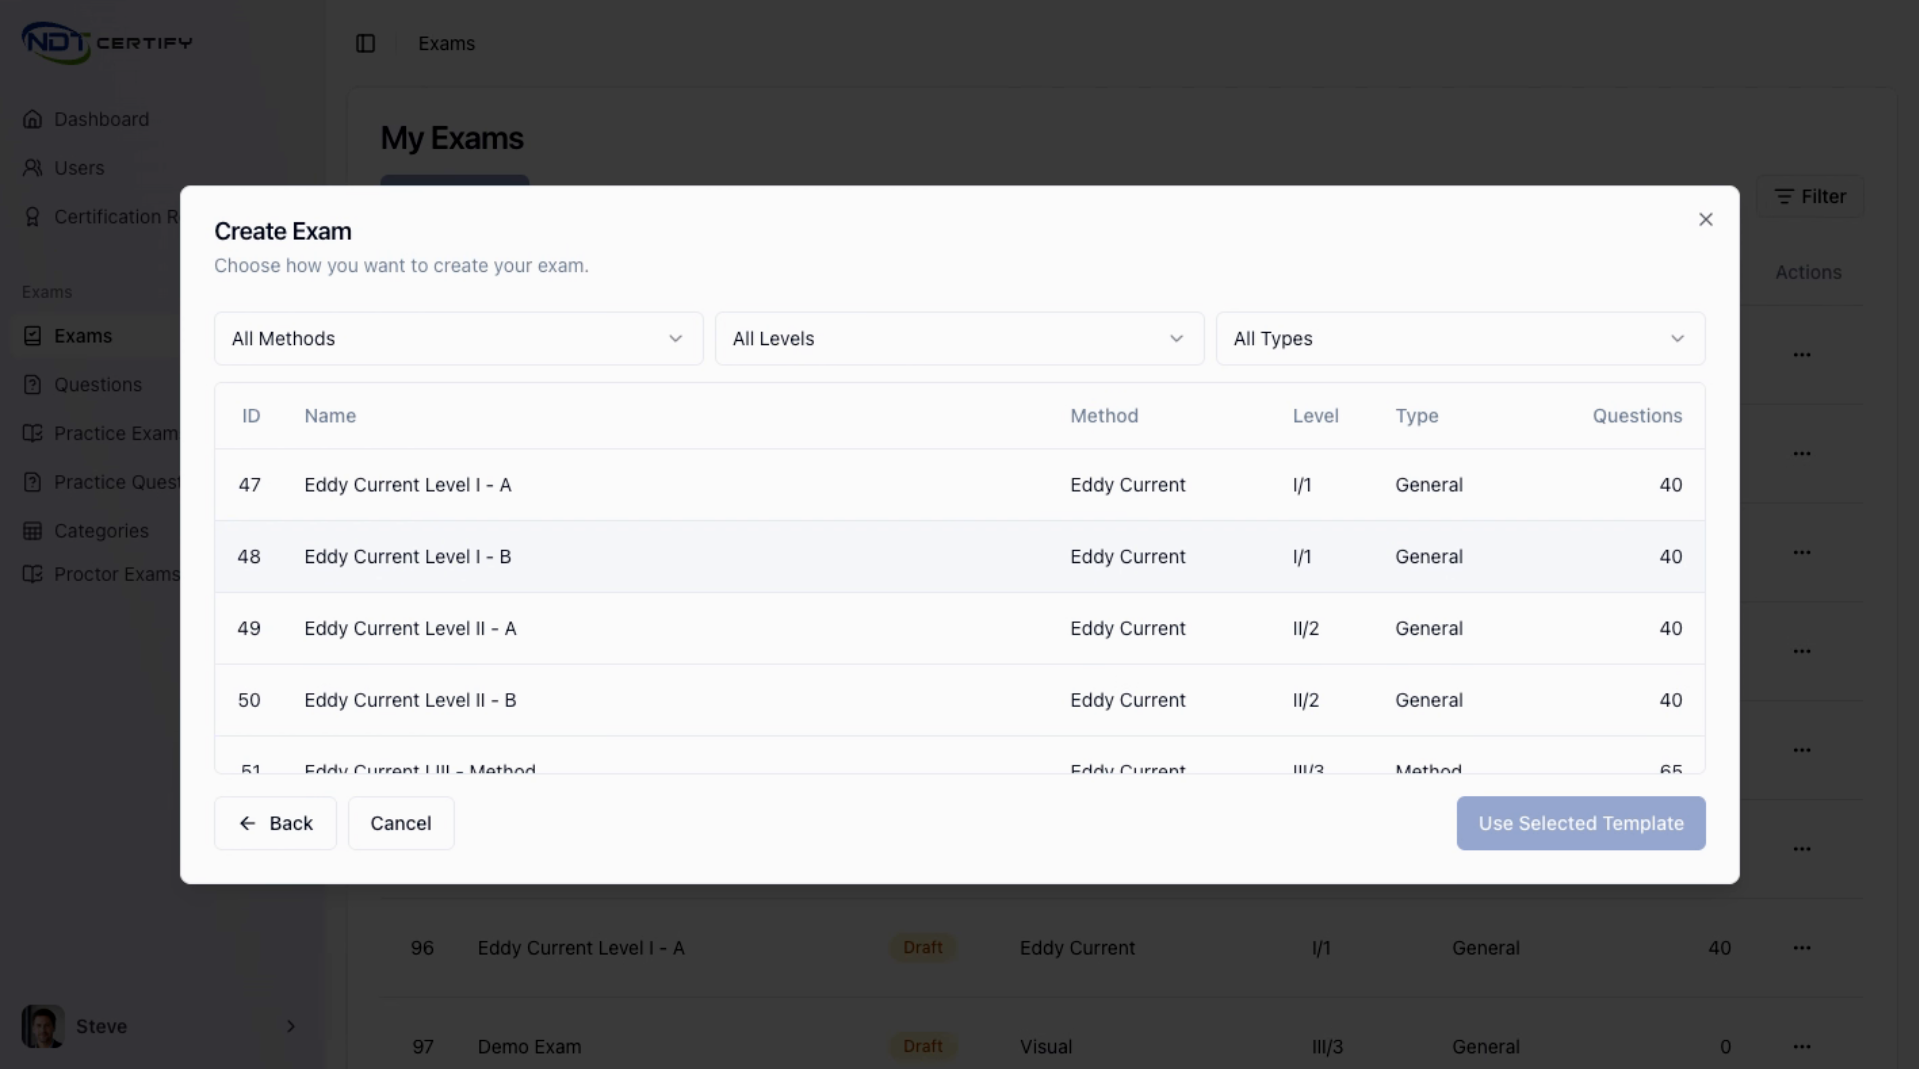Open actions menu for Demo Exam row

pyautogui.click(x=1802, y=1047)
